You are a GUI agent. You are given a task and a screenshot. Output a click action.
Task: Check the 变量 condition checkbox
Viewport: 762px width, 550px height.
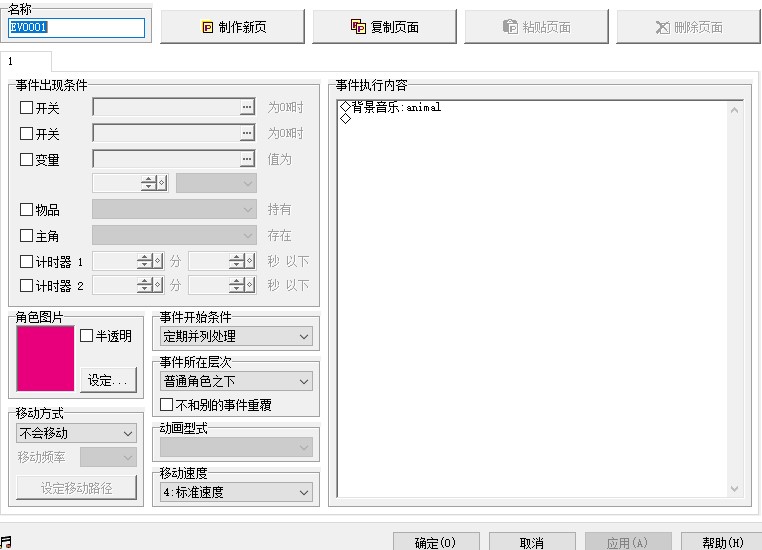pyautogui.click(x=26, y=159)
